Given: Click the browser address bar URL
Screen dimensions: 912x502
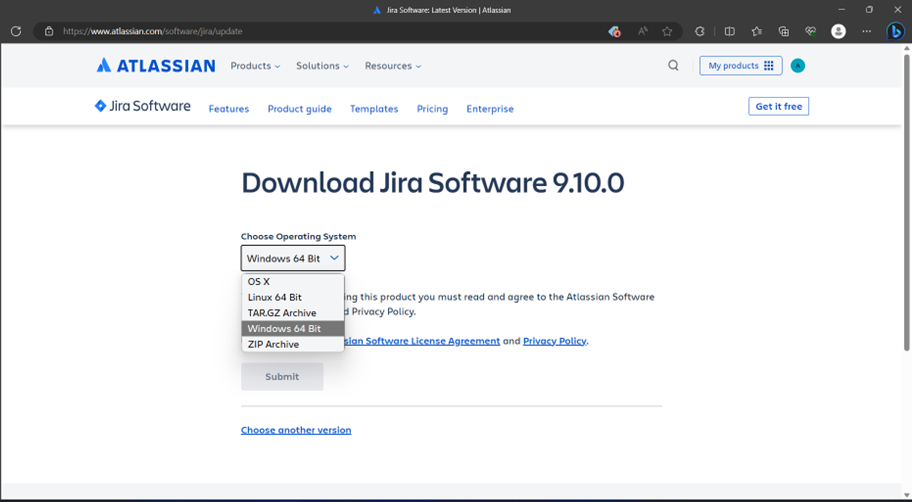Looking at the screenshot, I should [152, 31].
